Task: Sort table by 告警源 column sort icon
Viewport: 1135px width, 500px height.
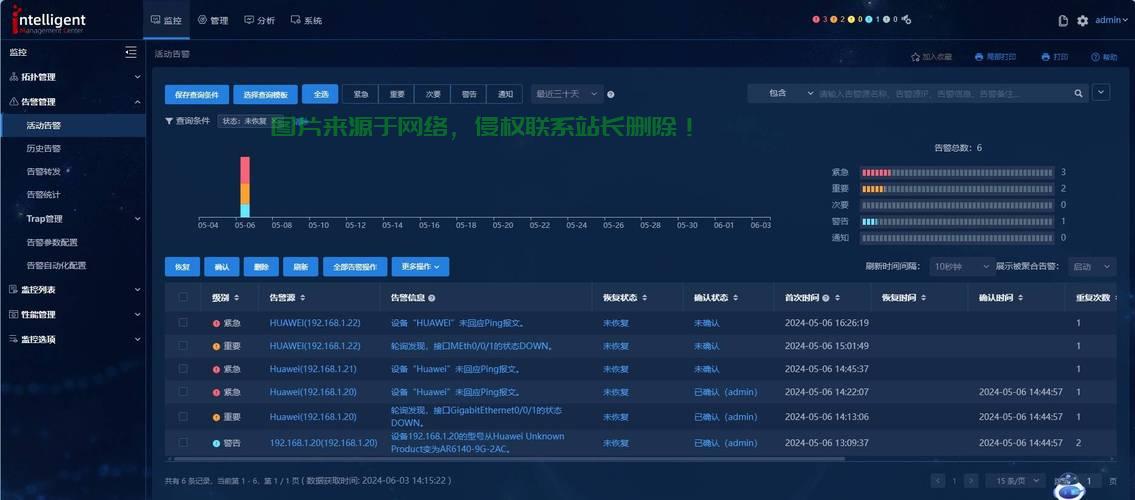Action: 302,298
